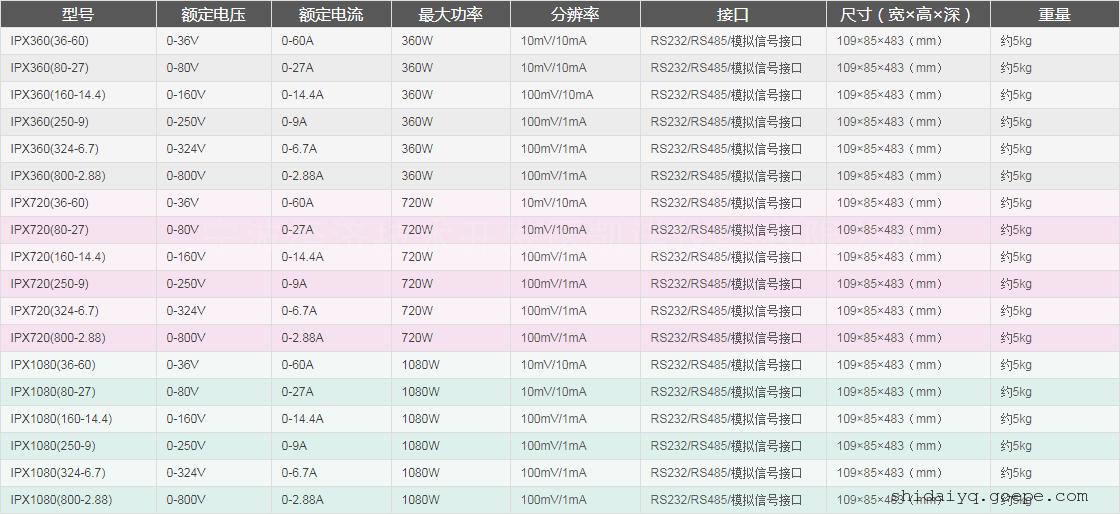Screen dimensions: 1120x514
Task: Select 0-9A current in IPX360(250-9) row
Action: point(294,122)
